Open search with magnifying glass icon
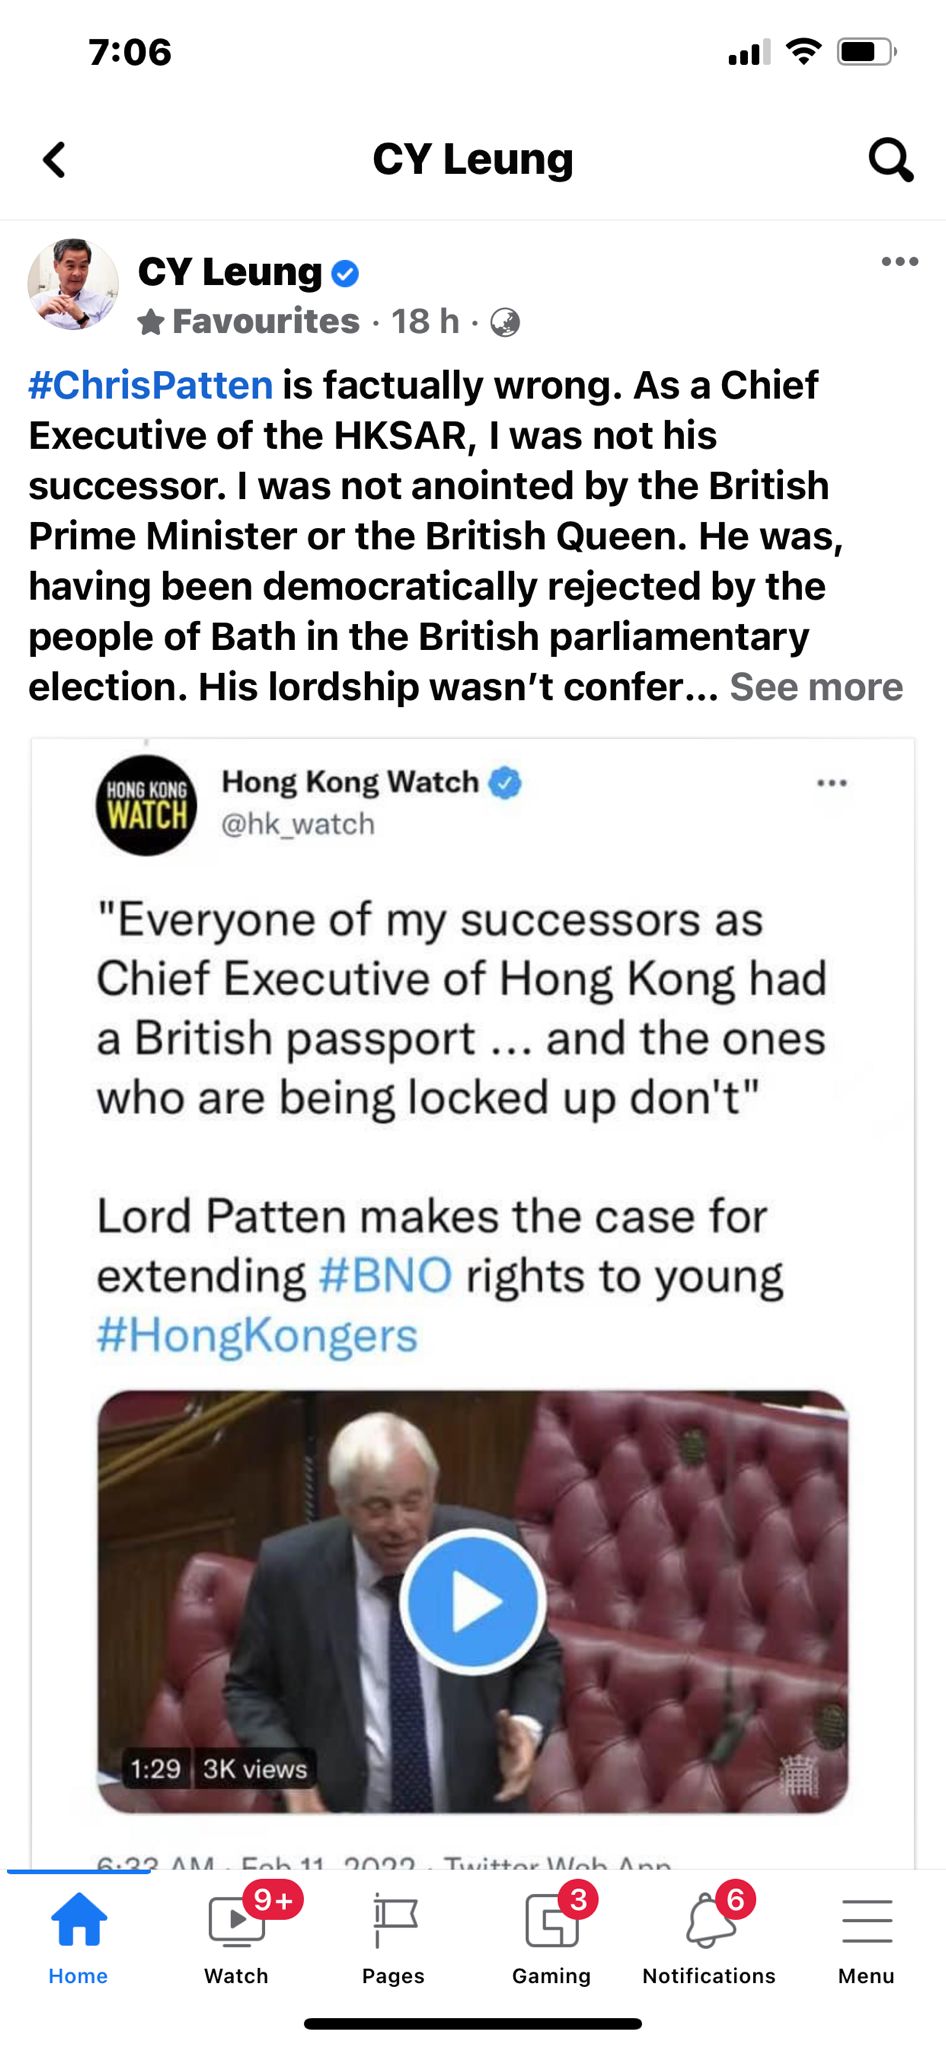The image size is (946, 2048). click(890, 159)
